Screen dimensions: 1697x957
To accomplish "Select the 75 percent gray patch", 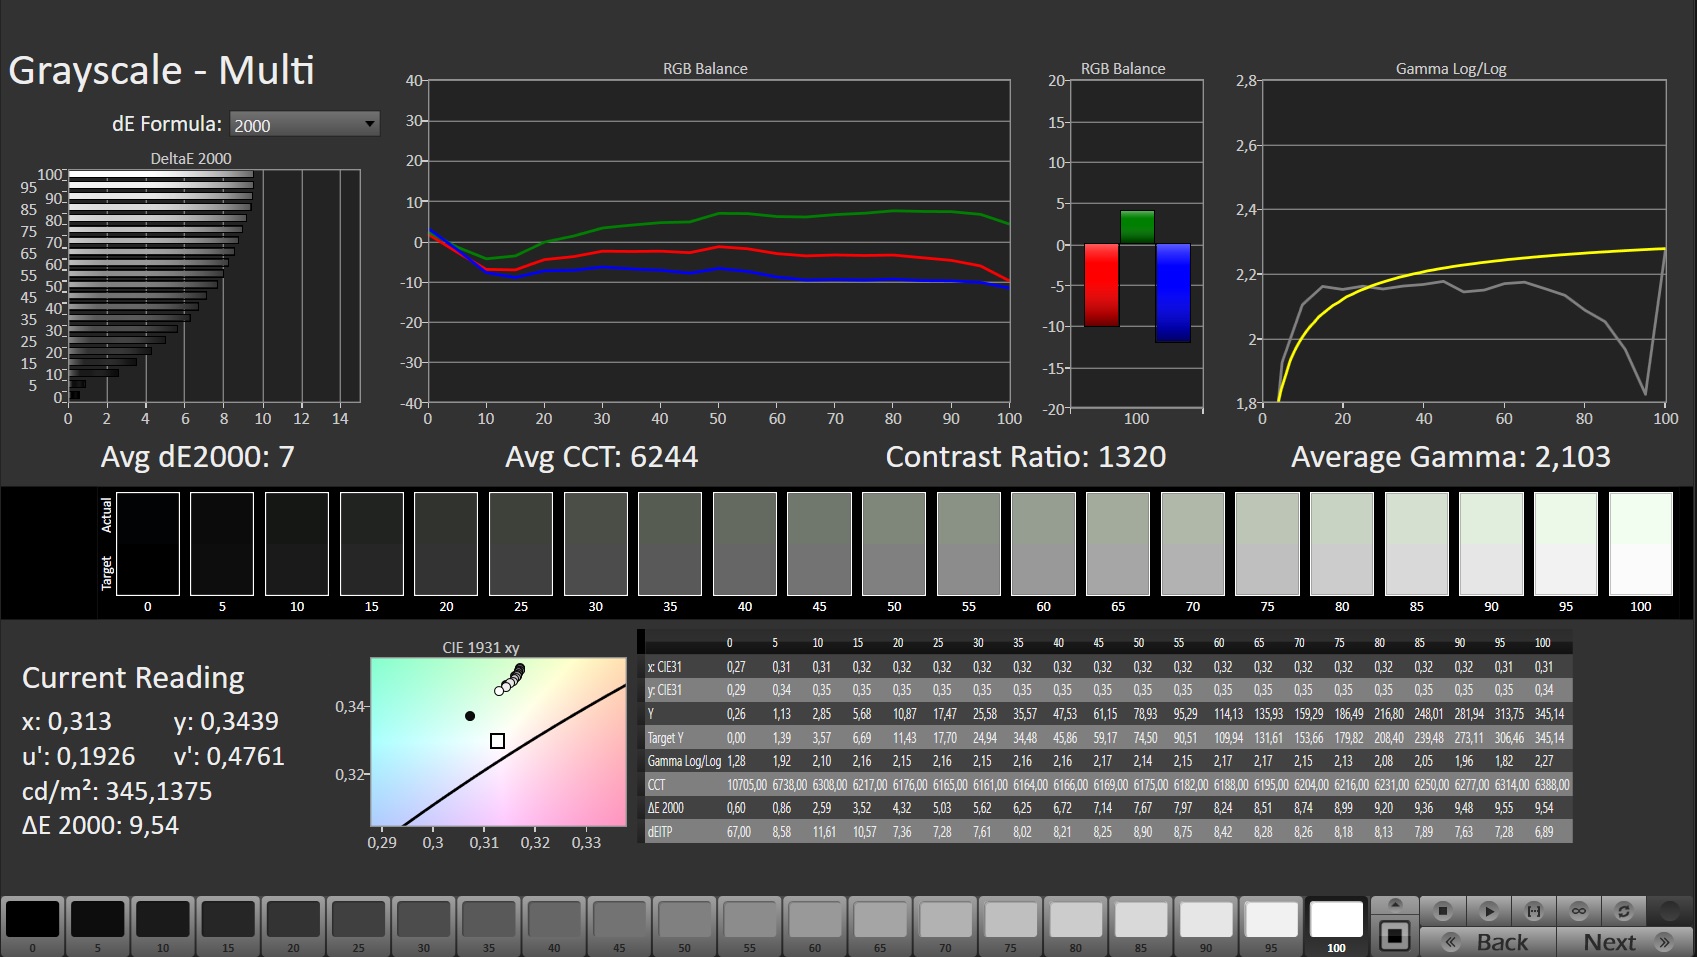I will click(1010, 920).
